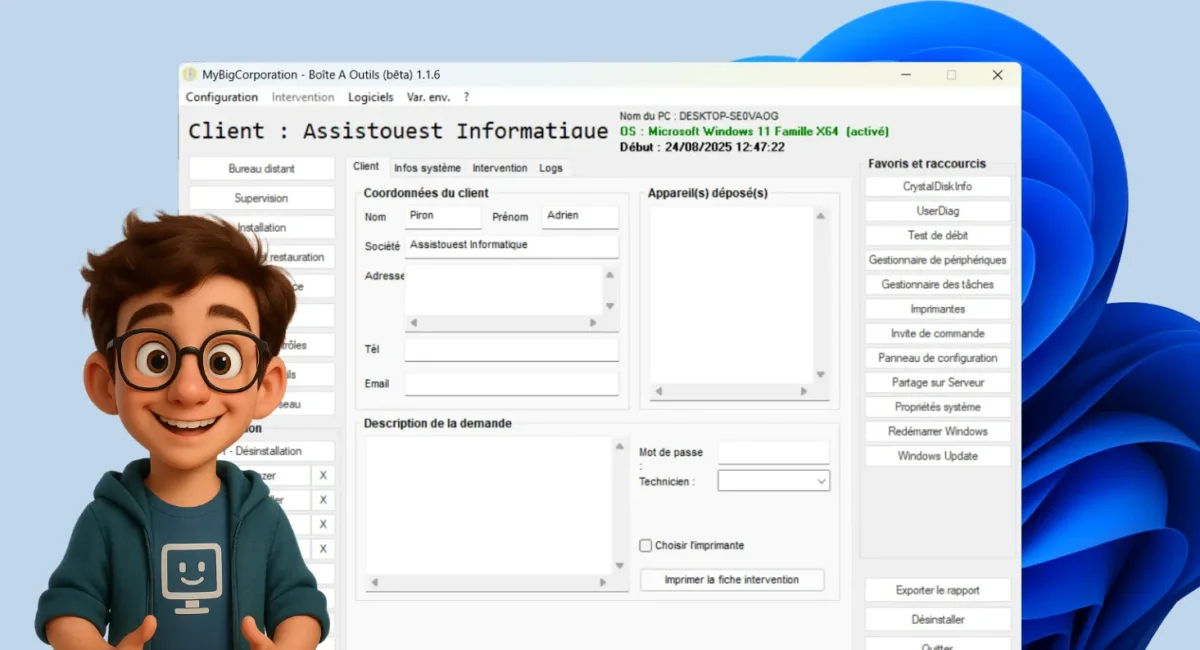
Task: Click inside Description de la demande box
Action: [x=488, y=505]
